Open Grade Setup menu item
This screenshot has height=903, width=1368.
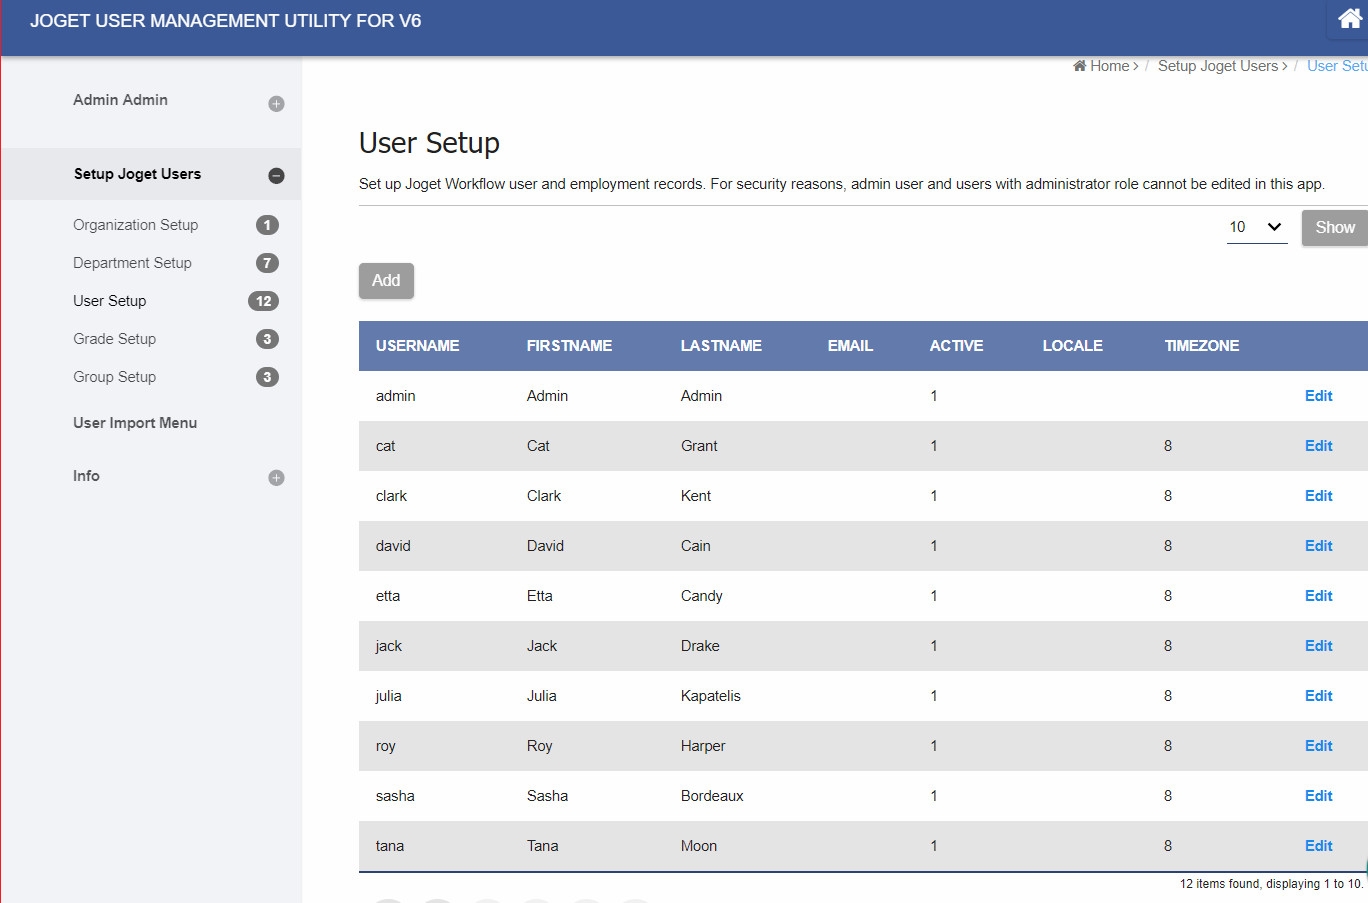click(x=115, y=339)
